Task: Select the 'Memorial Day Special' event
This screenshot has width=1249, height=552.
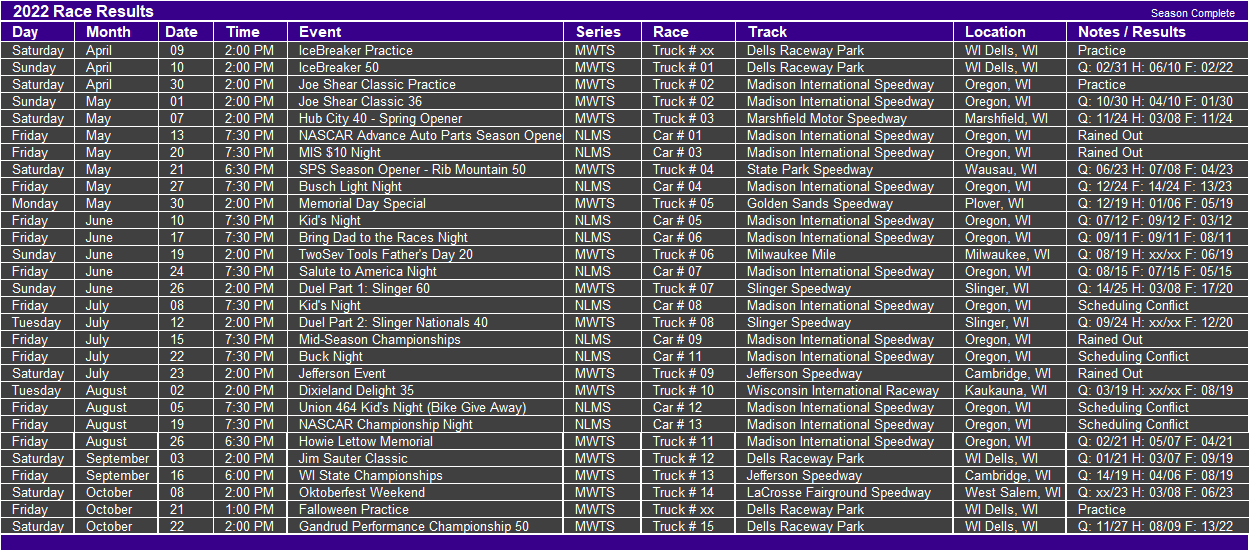Action: [x=362, y=203]
